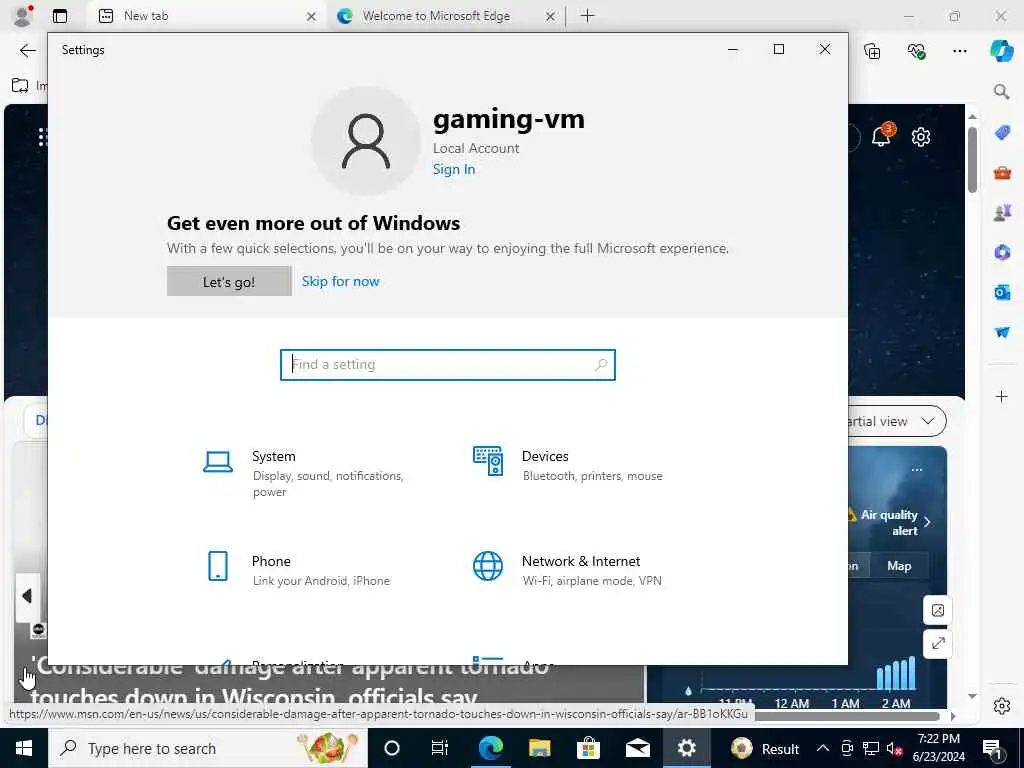1024x768 pixels.
Task: Open the MSN page settings gear
Action: 921,137
